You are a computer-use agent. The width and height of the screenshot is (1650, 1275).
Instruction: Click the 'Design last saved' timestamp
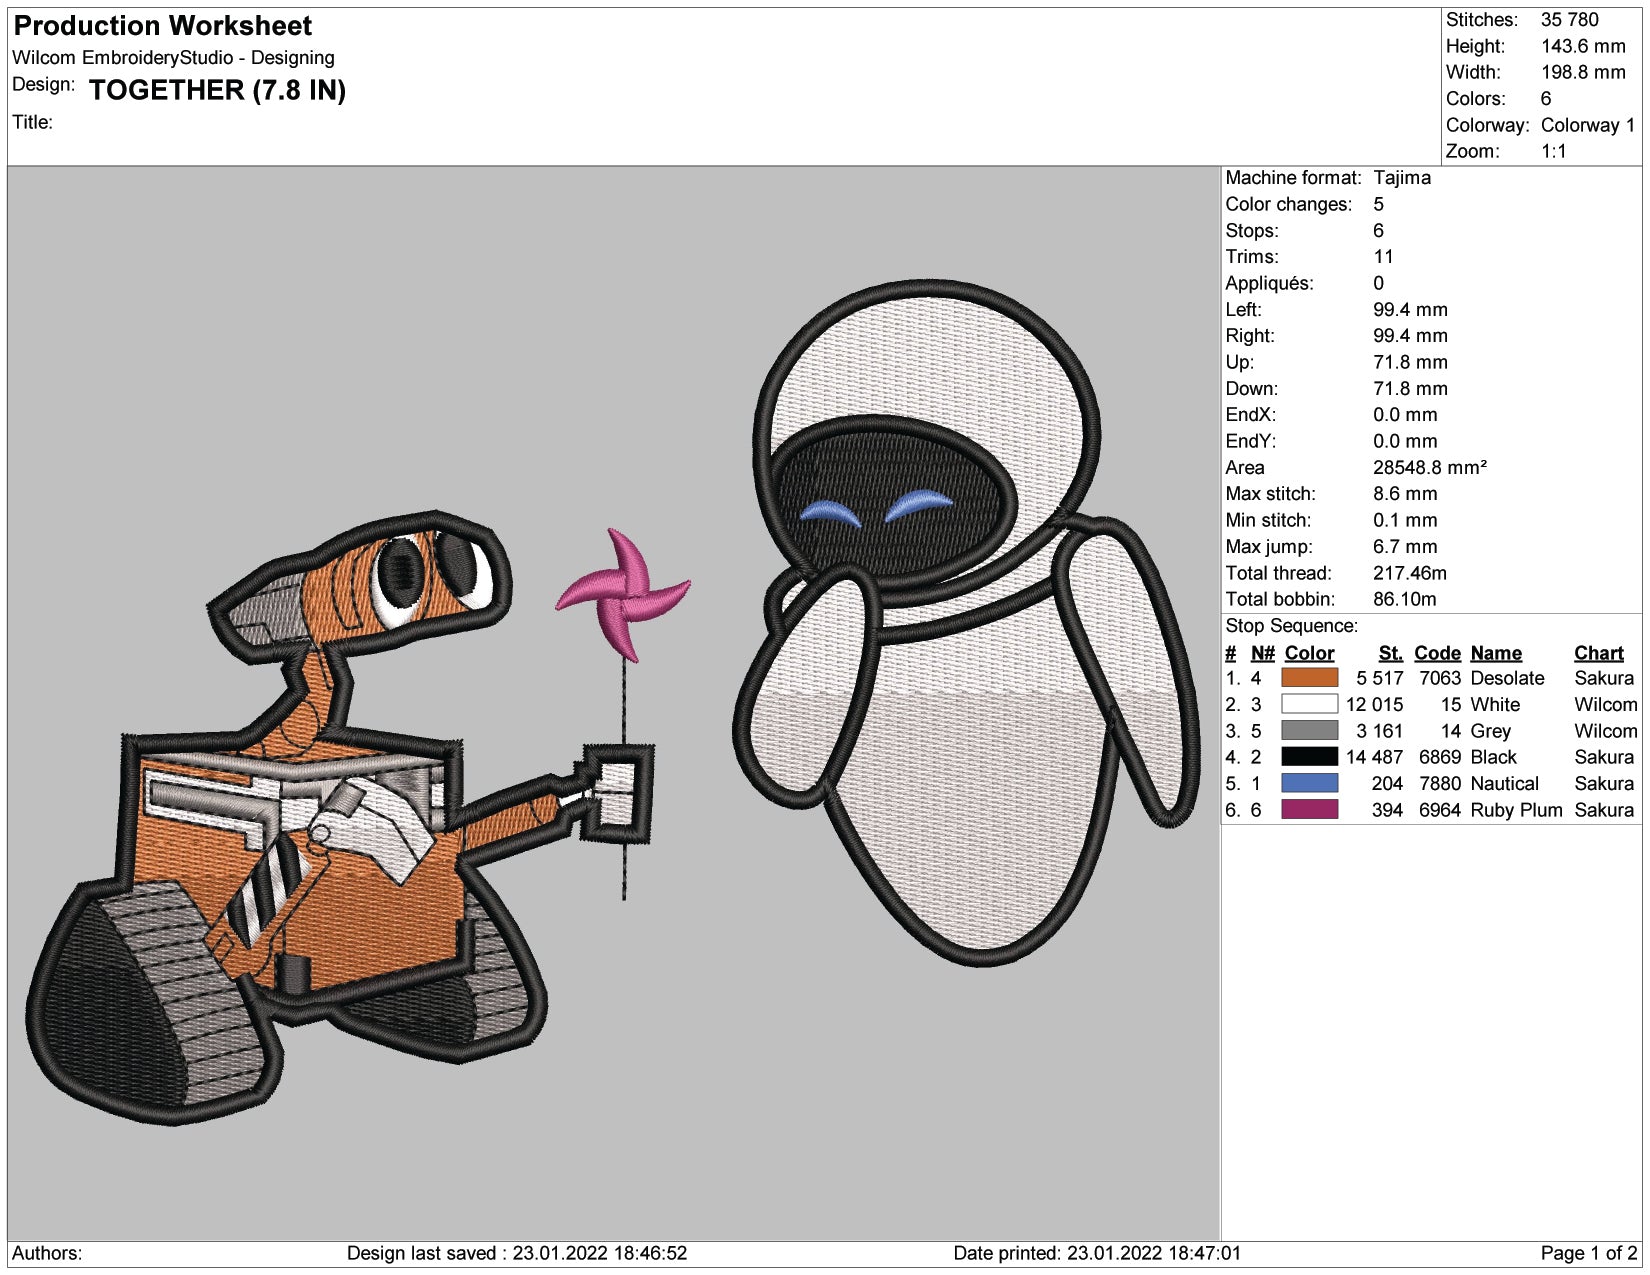[x=516, y=1253]
